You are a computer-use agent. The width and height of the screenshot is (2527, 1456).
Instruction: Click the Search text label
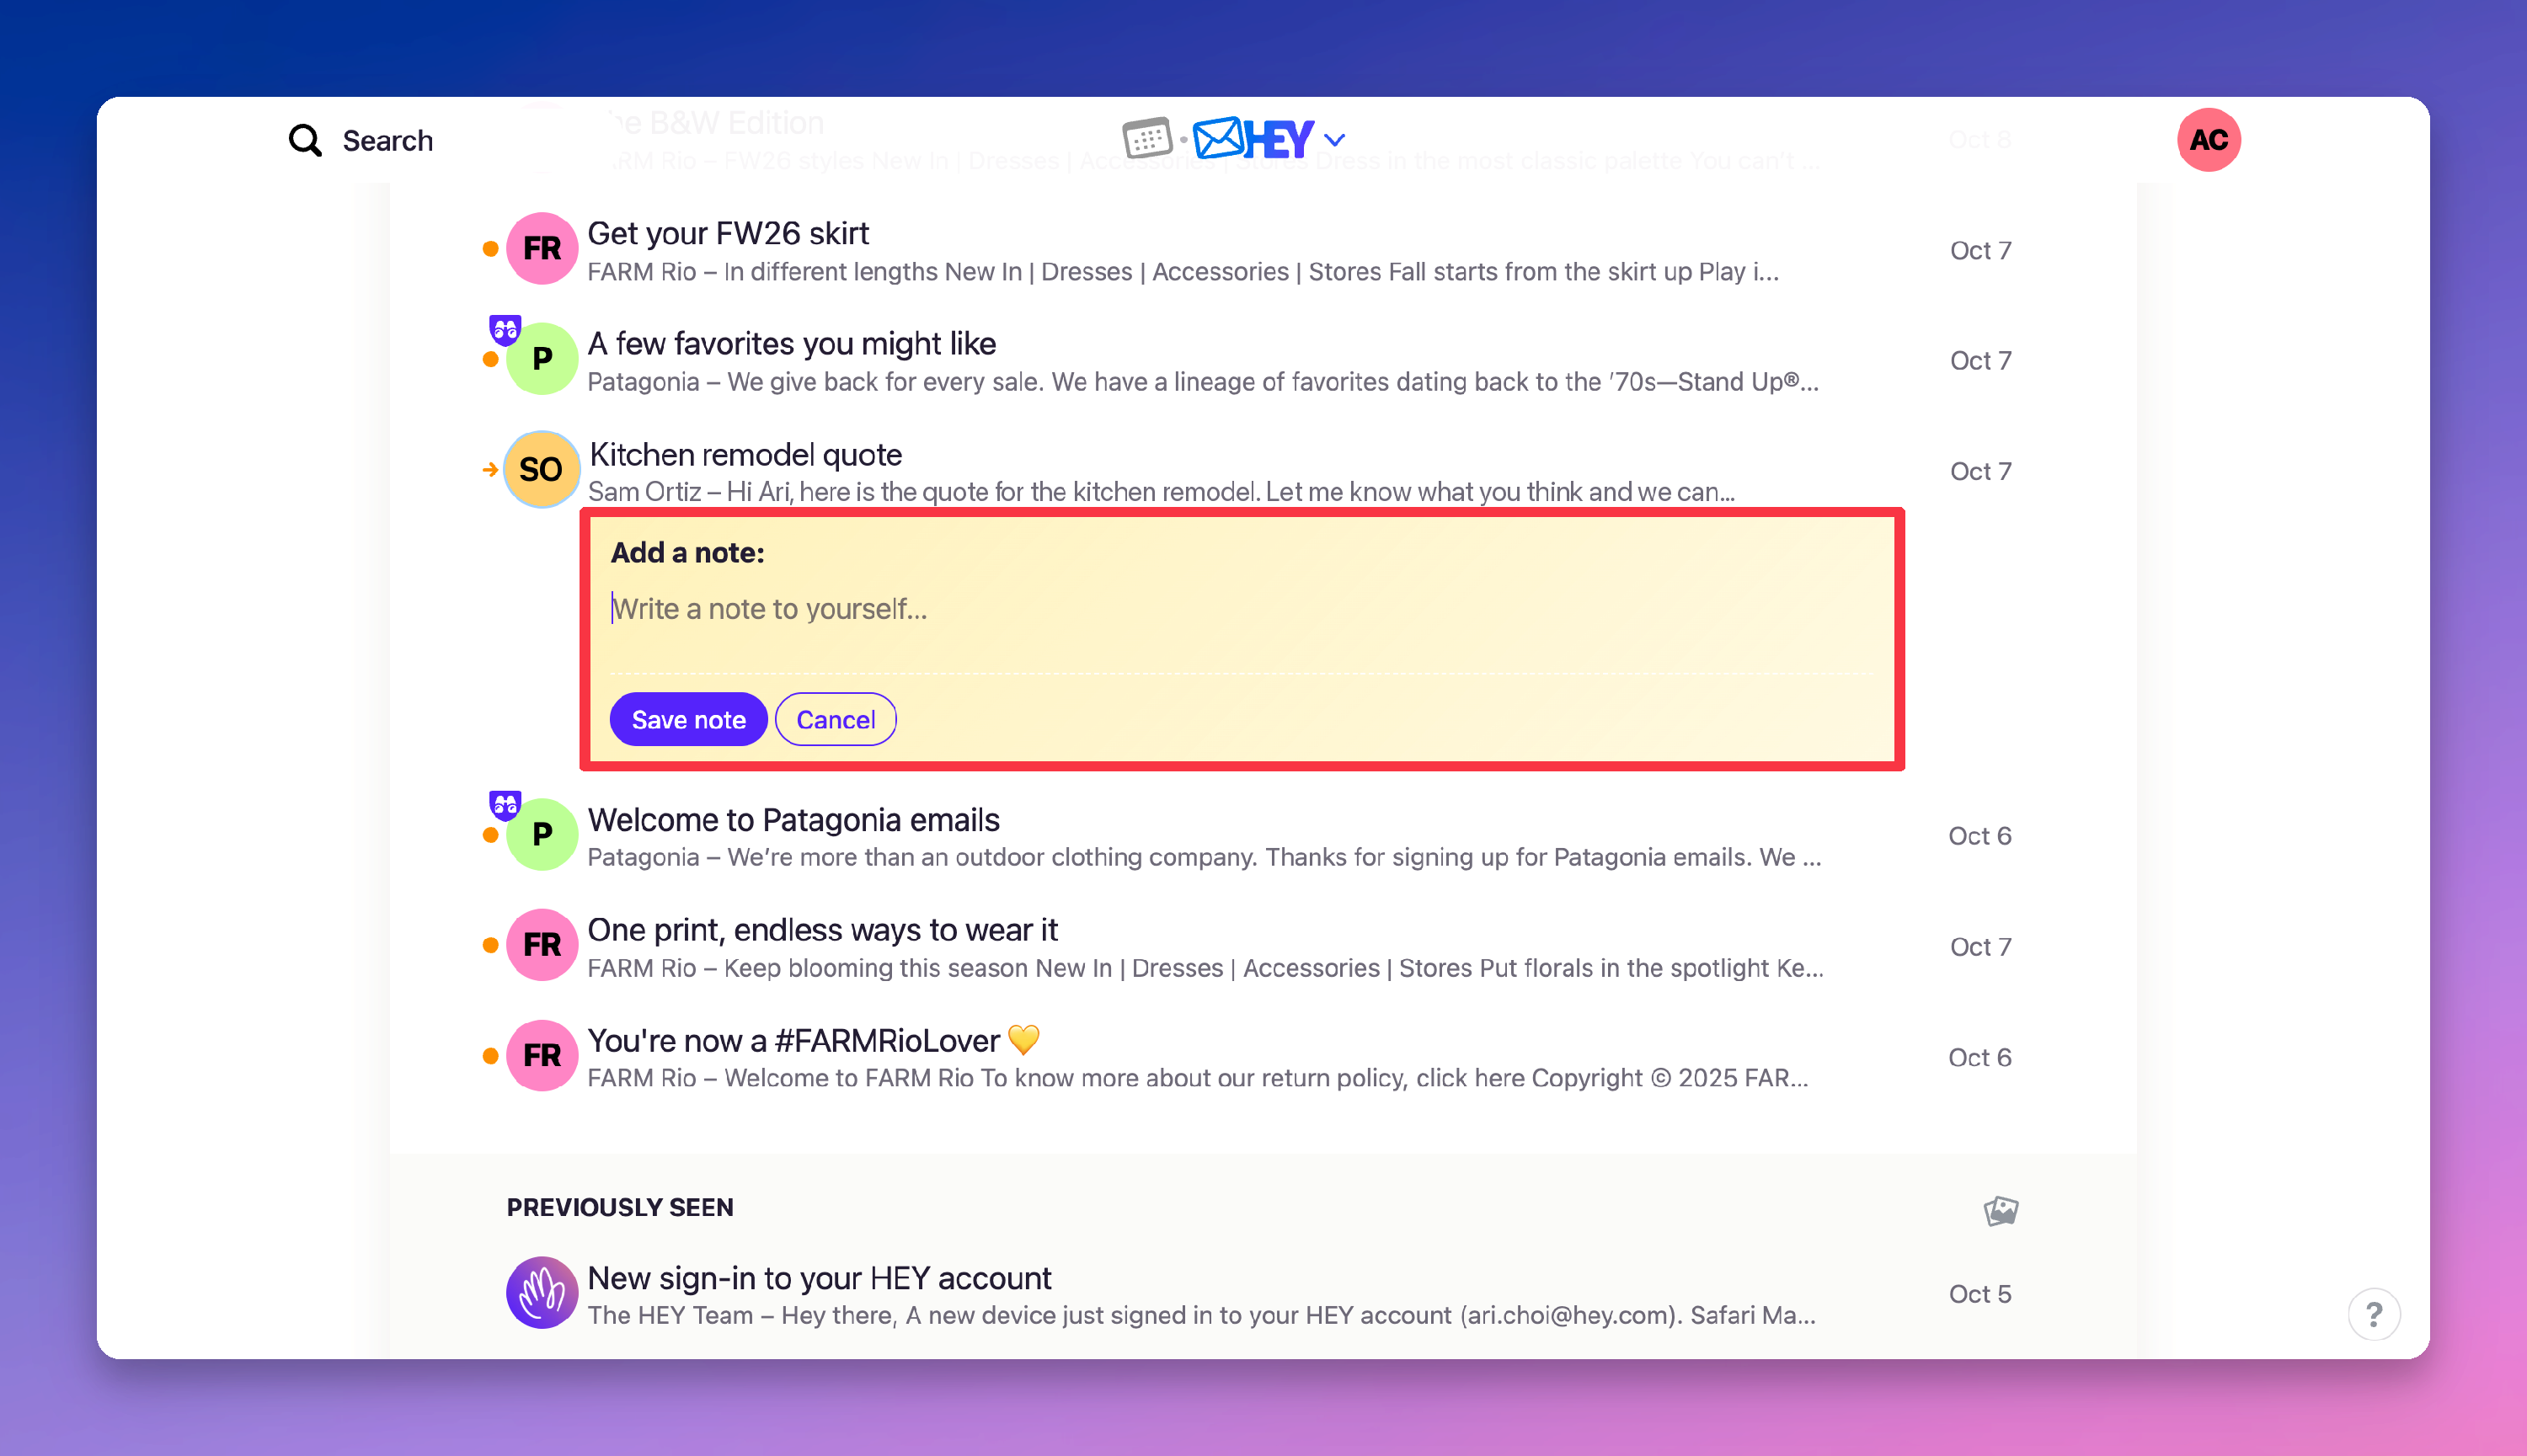(388, 140)
